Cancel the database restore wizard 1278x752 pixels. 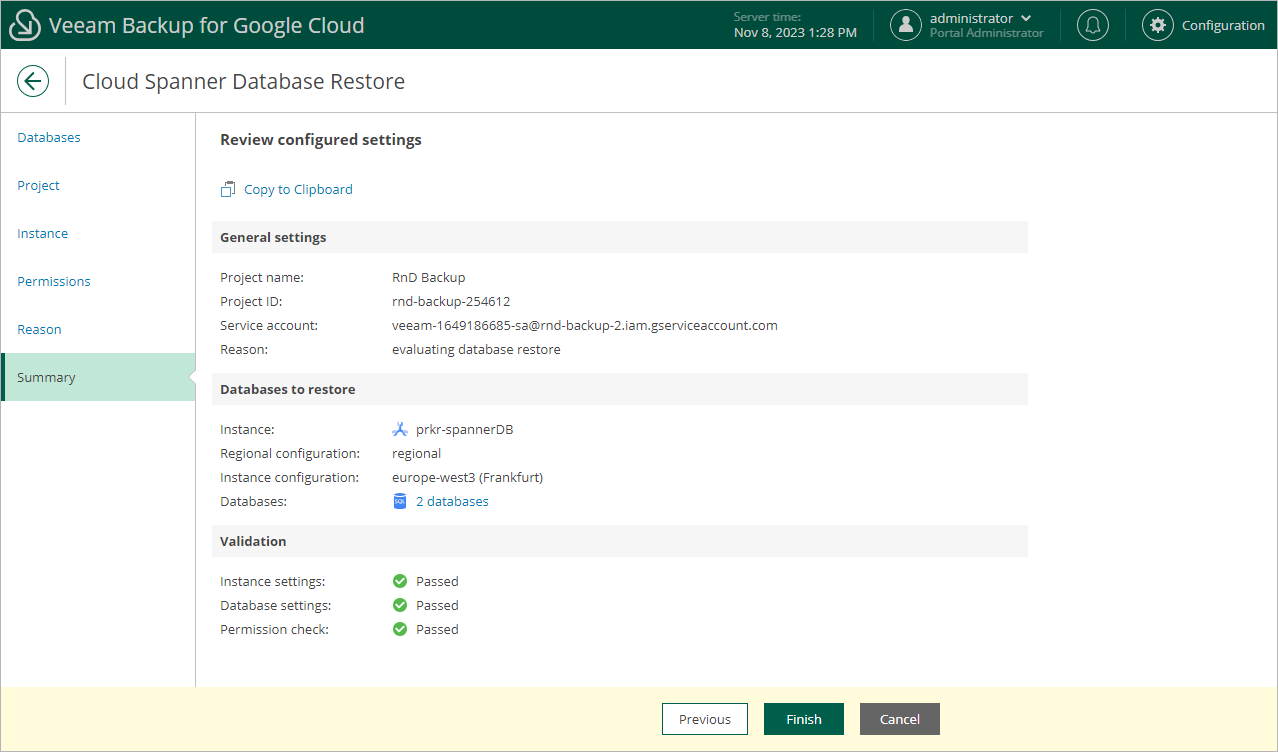pos(899,719)
